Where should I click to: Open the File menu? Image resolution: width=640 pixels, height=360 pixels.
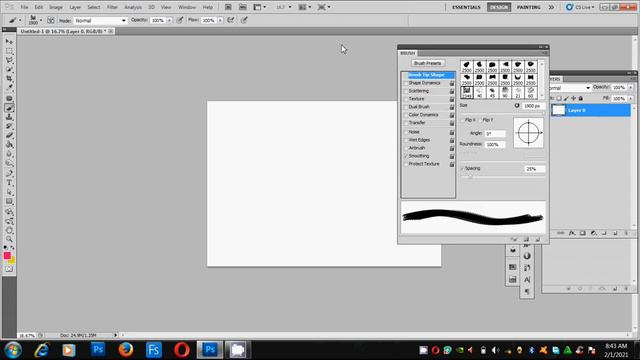(24, 7)
